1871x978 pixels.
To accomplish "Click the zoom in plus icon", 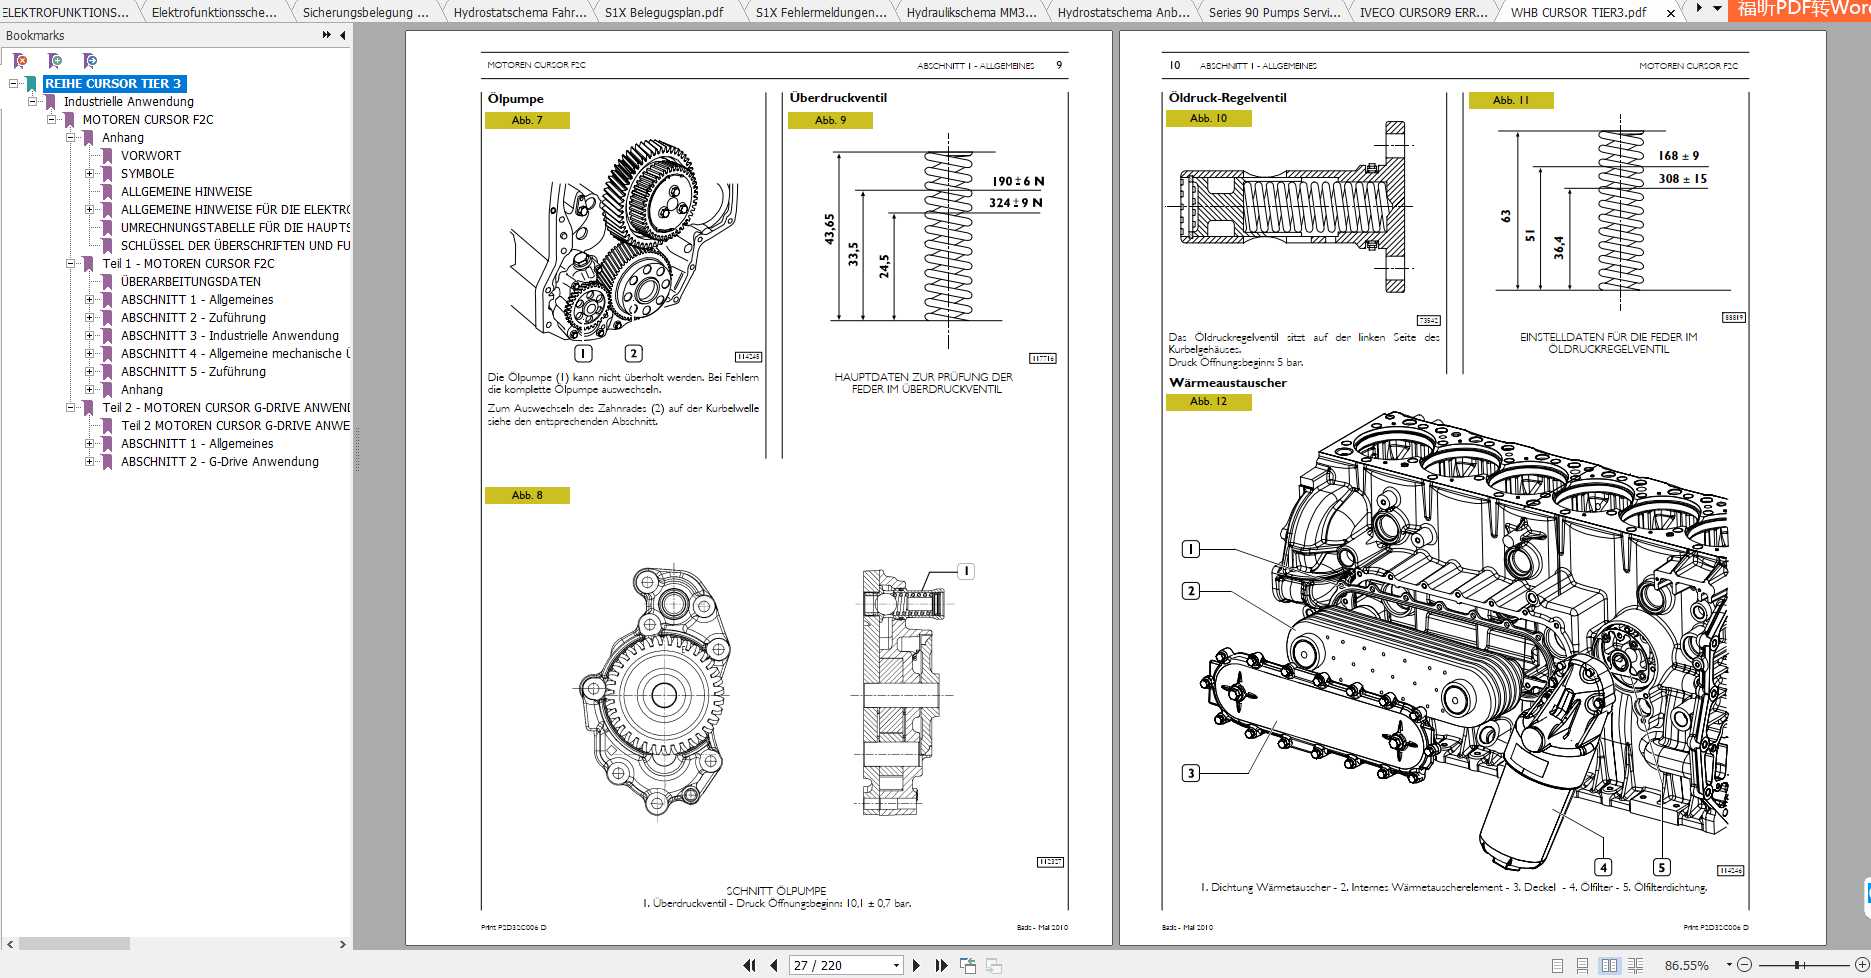I will point(1861,965).
